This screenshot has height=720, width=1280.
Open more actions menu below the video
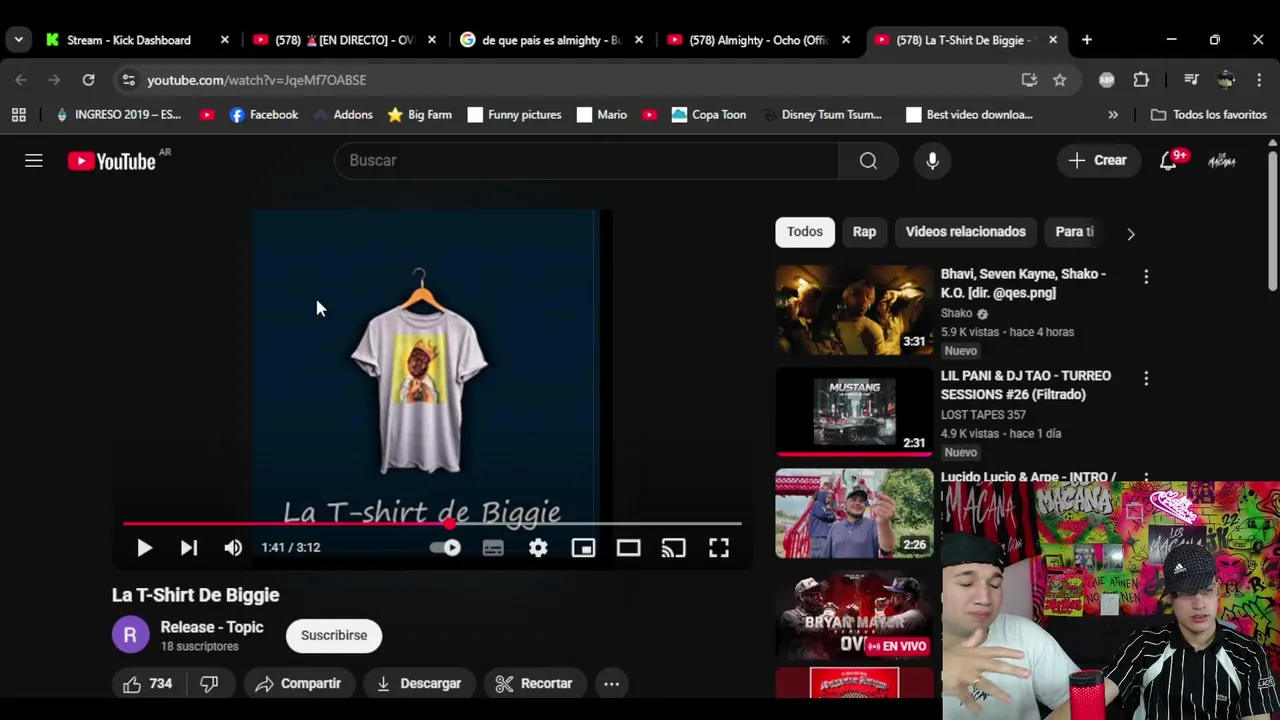coord(611,684)
